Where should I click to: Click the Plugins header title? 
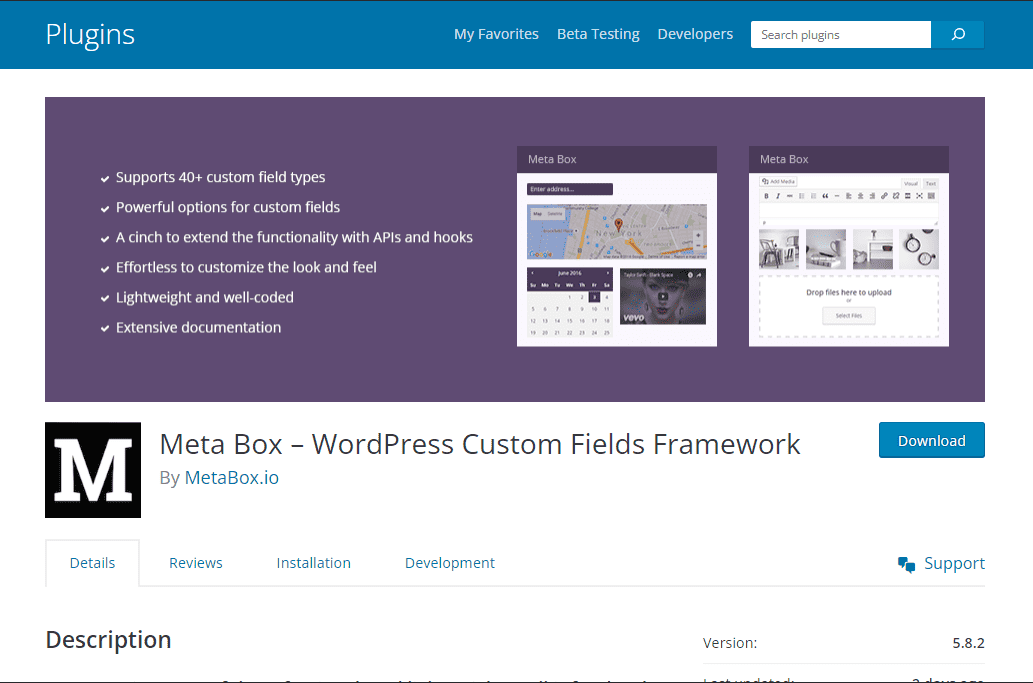pos(90,34)
